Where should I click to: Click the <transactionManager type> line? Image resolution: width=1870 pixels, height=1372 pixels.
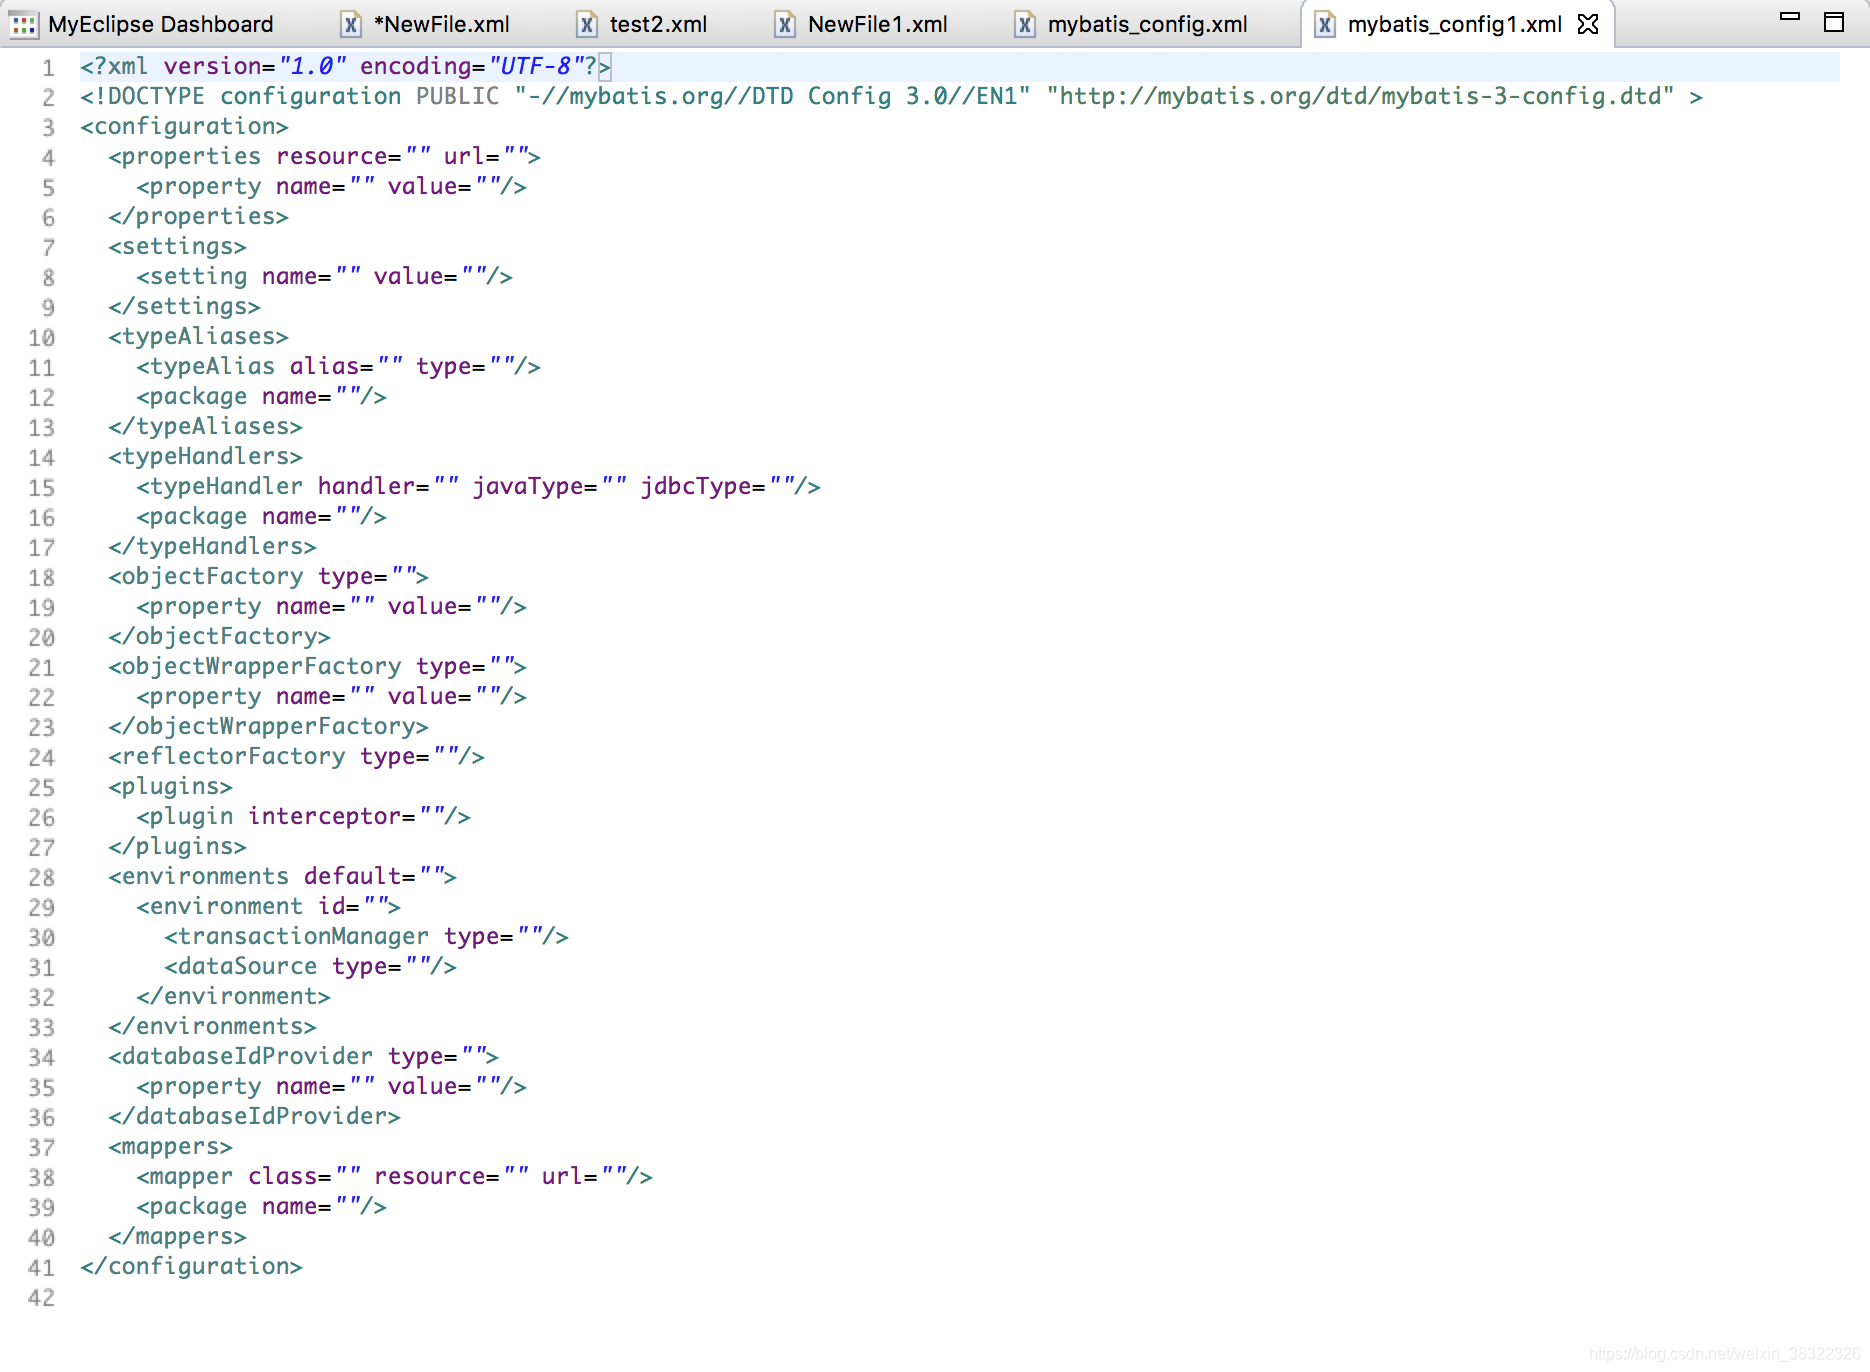click(x=366, y=937)
